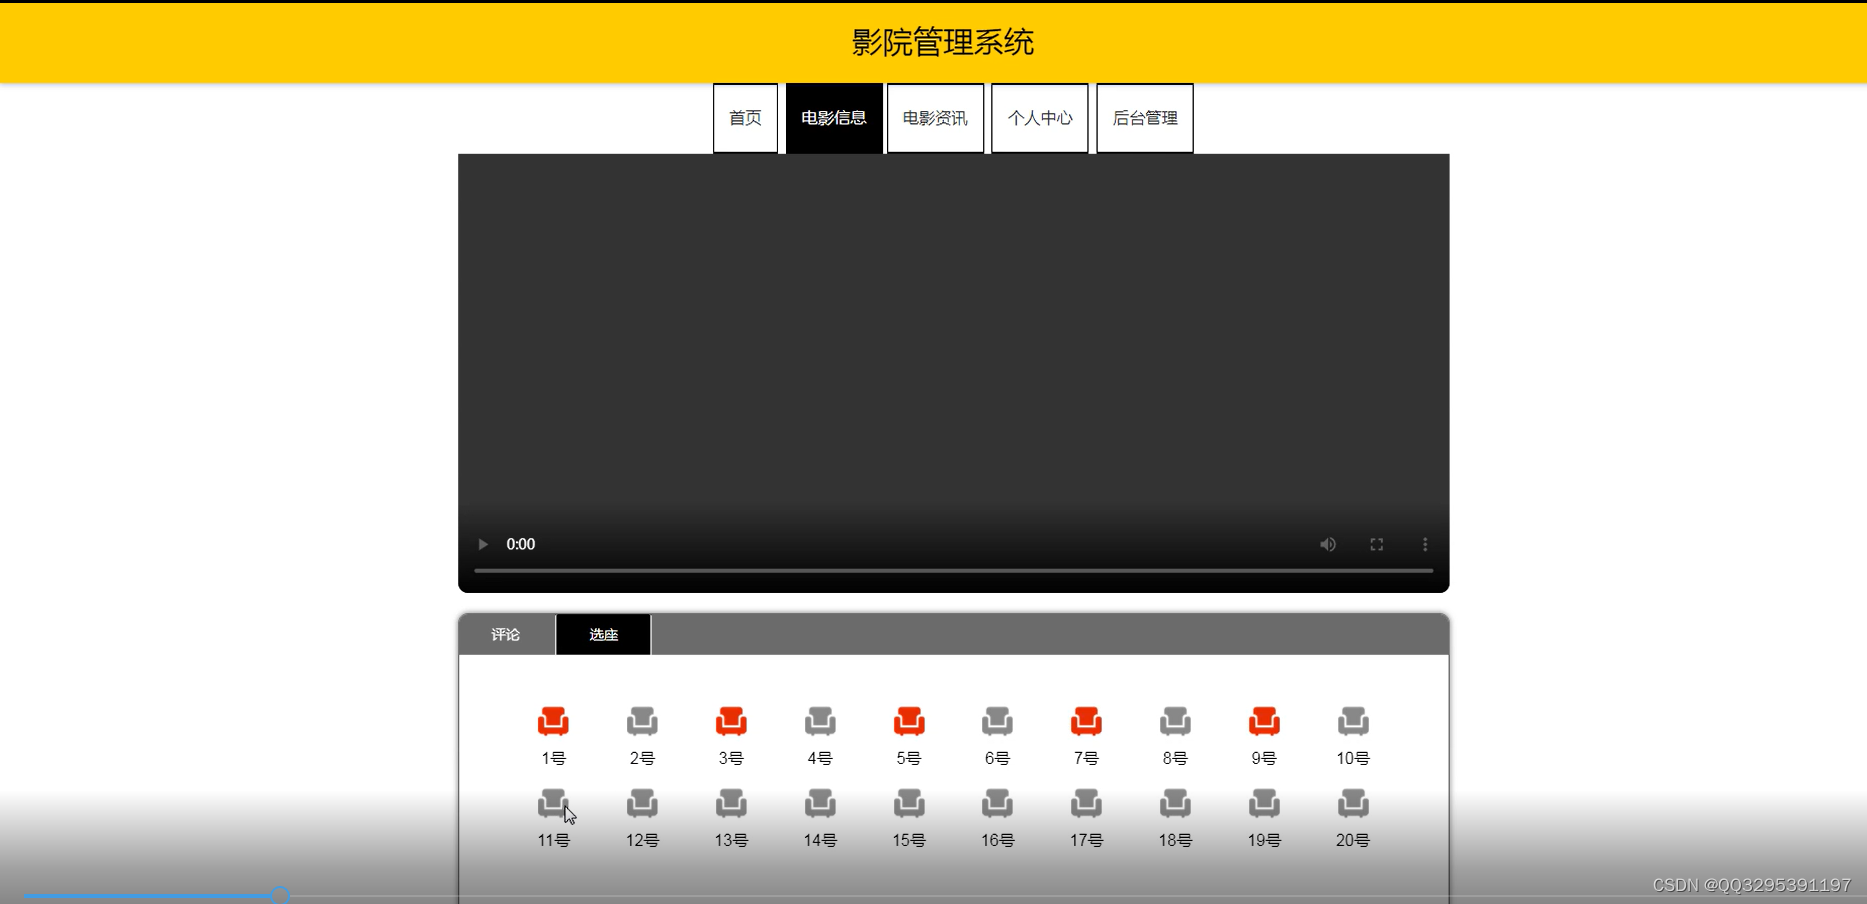Select seat 2号 gray chair icon

642,721
